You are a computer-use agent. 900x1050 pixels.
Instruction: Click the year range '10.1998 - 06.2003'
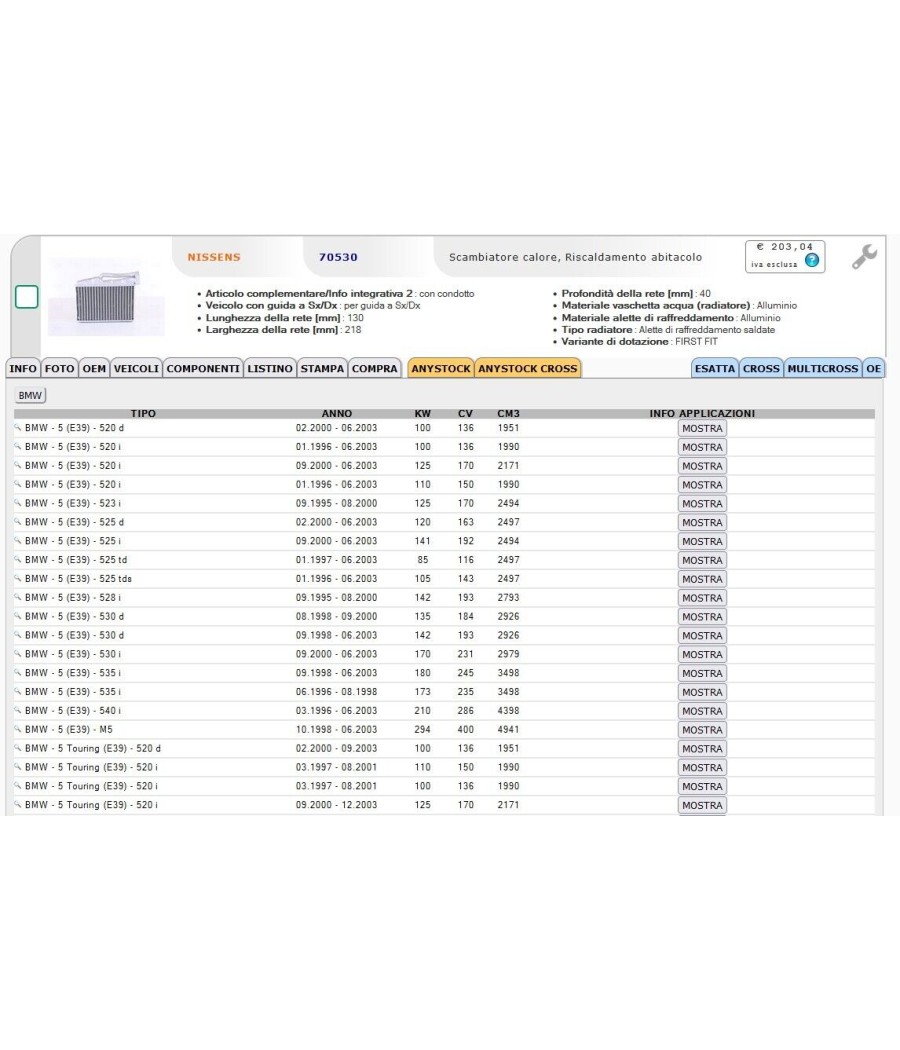pyautogui.click(x=336, y=729)
